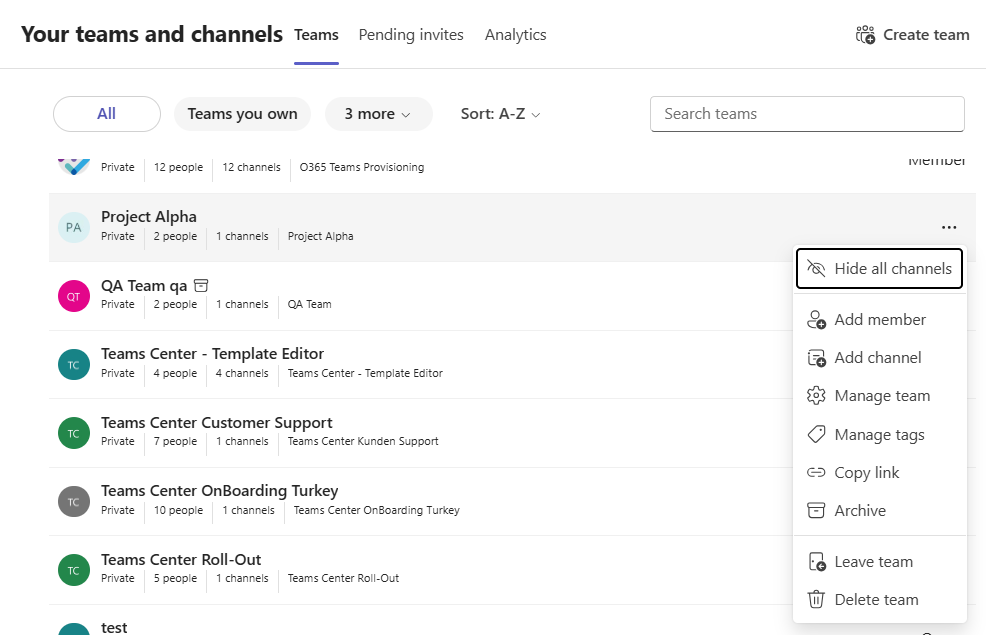This screenshot has width=986, height=635.
Task: Open the Pending invites tab
Action: [411, 35]
